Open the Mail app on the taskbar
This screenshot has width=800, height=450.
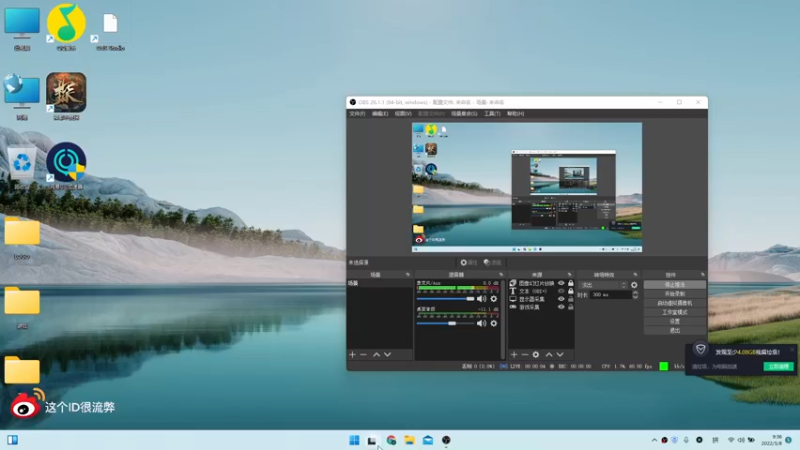pyautogui.click(x=428, y=440)
